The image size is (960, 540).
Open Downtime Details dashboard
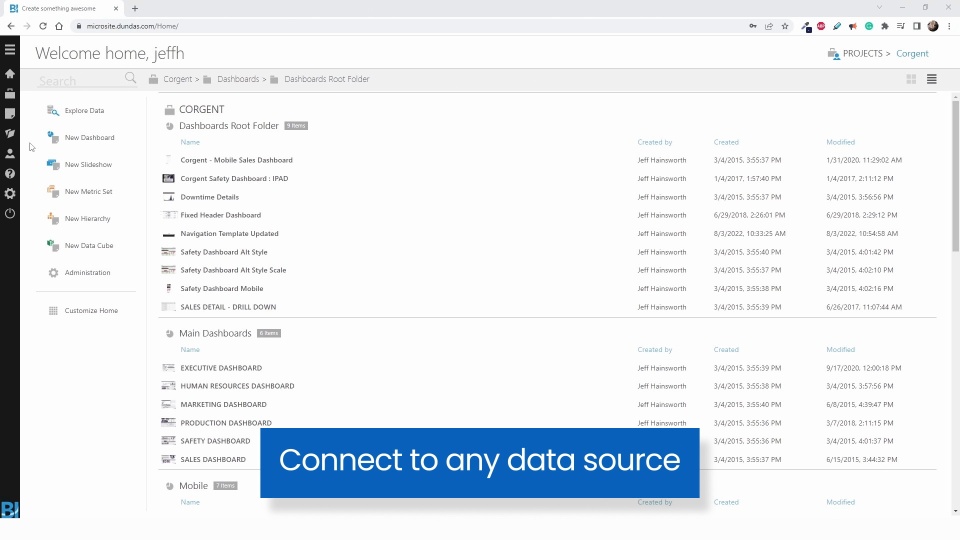point(209,197)
